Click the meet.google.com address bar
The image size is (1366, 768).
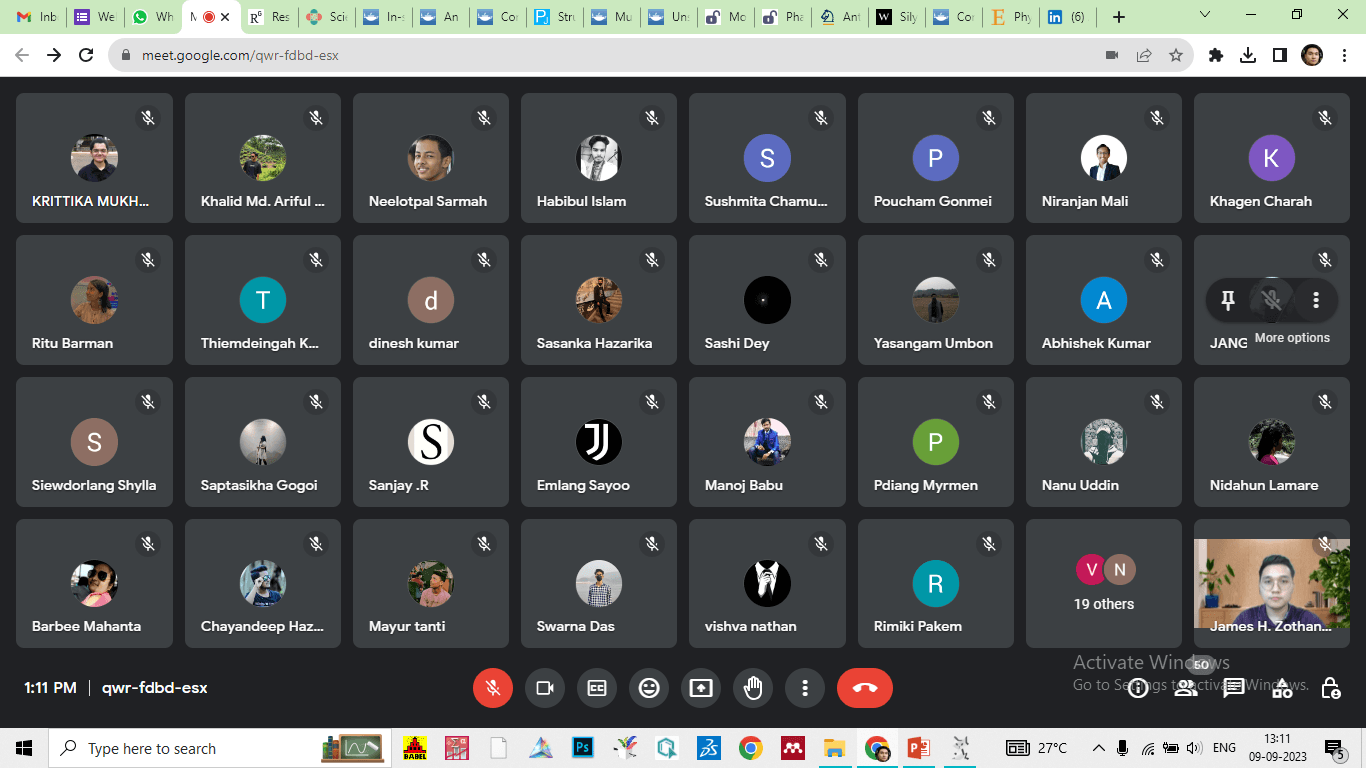click(600, 55)
